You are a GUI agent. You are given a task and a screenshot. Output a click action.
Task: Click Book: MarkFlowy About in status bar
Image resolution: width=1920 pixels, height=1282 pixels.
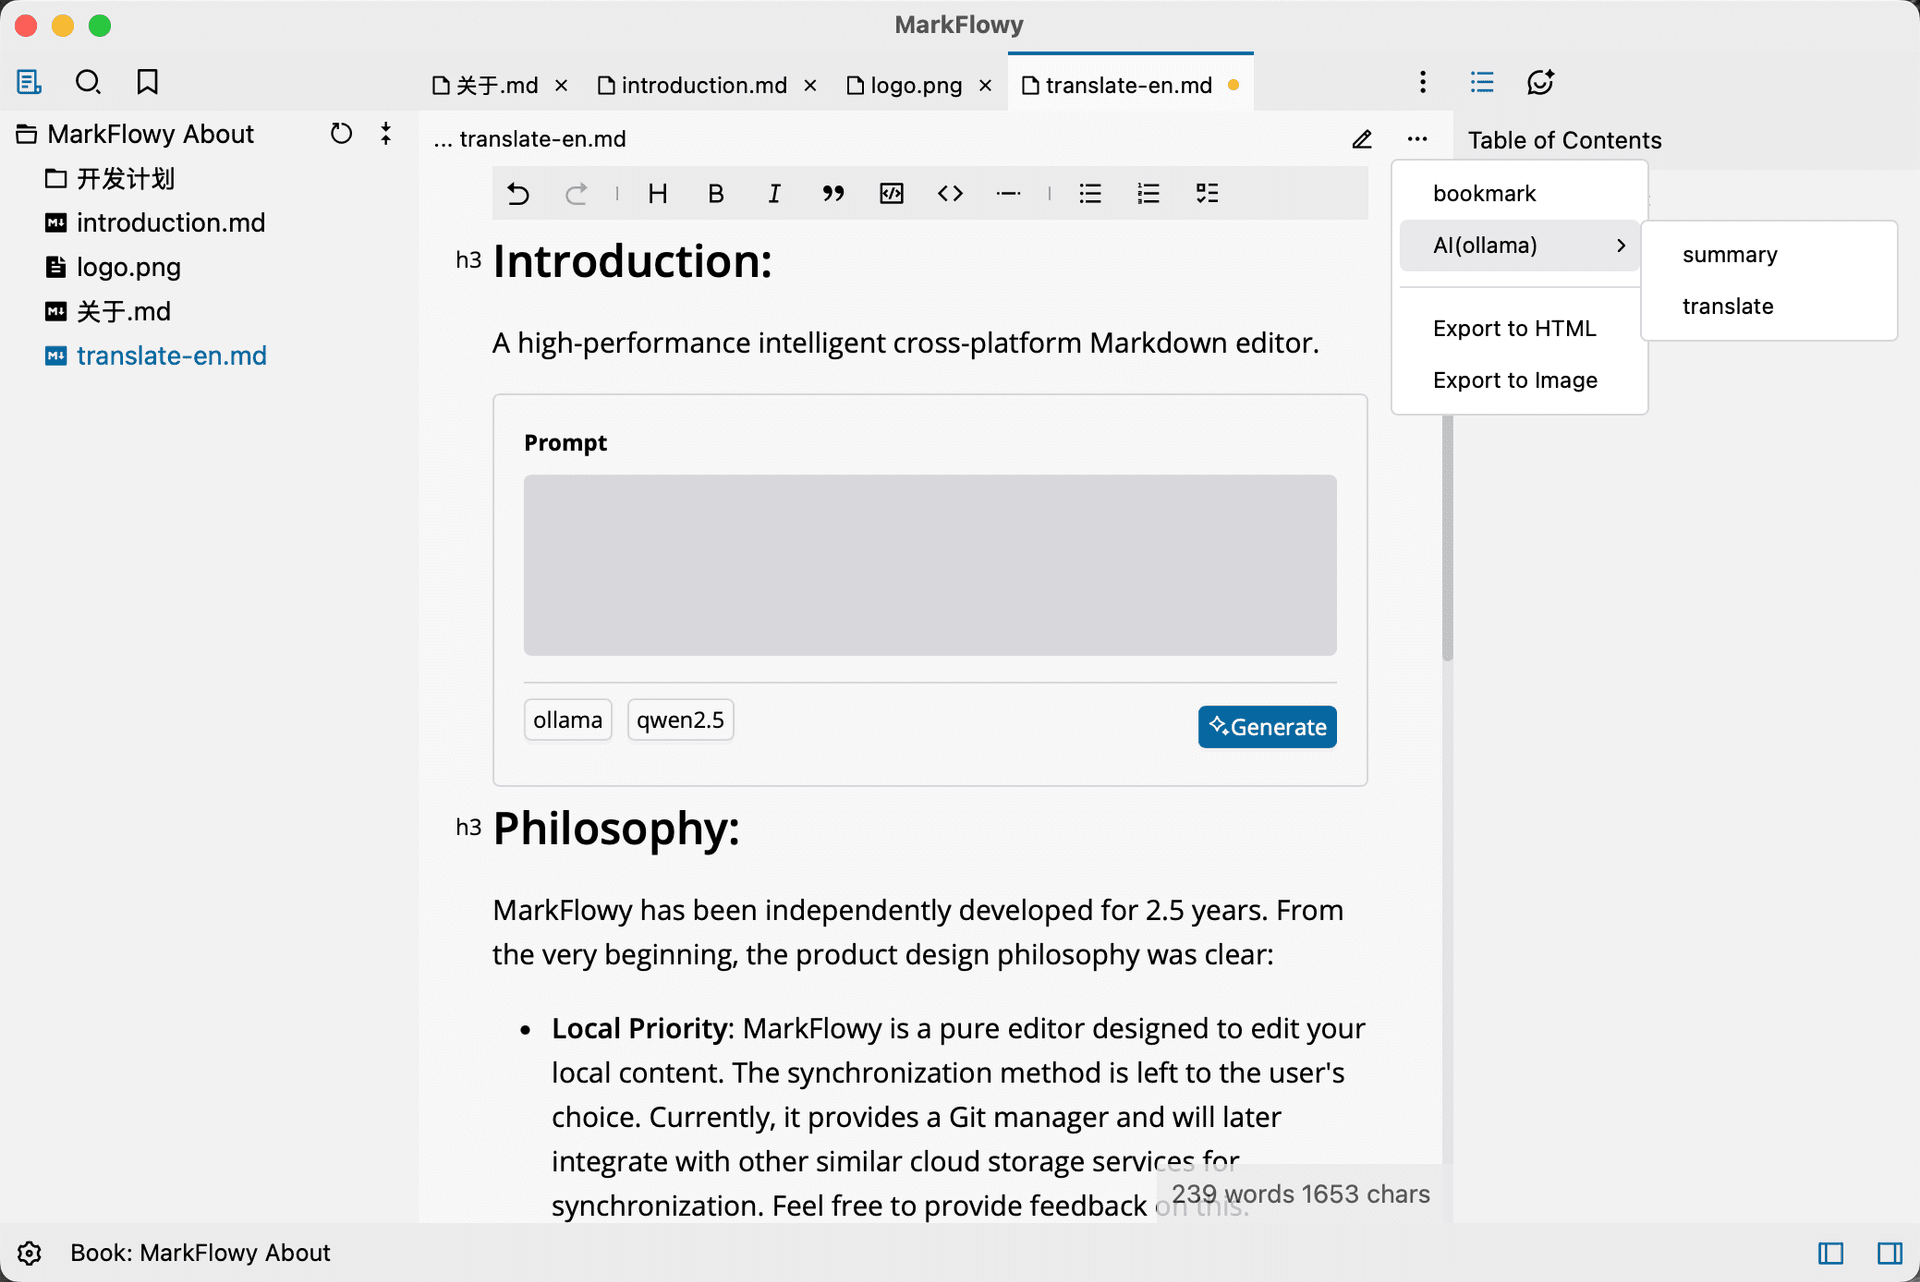200,1253
